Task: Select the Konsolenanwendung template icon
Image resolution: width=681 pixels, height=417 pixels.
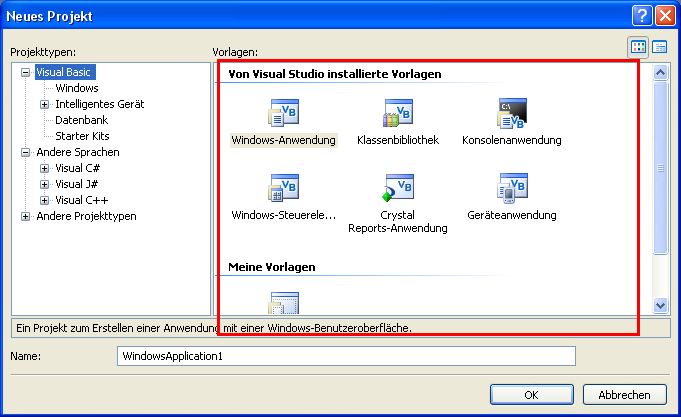Action: coord(512,113)
